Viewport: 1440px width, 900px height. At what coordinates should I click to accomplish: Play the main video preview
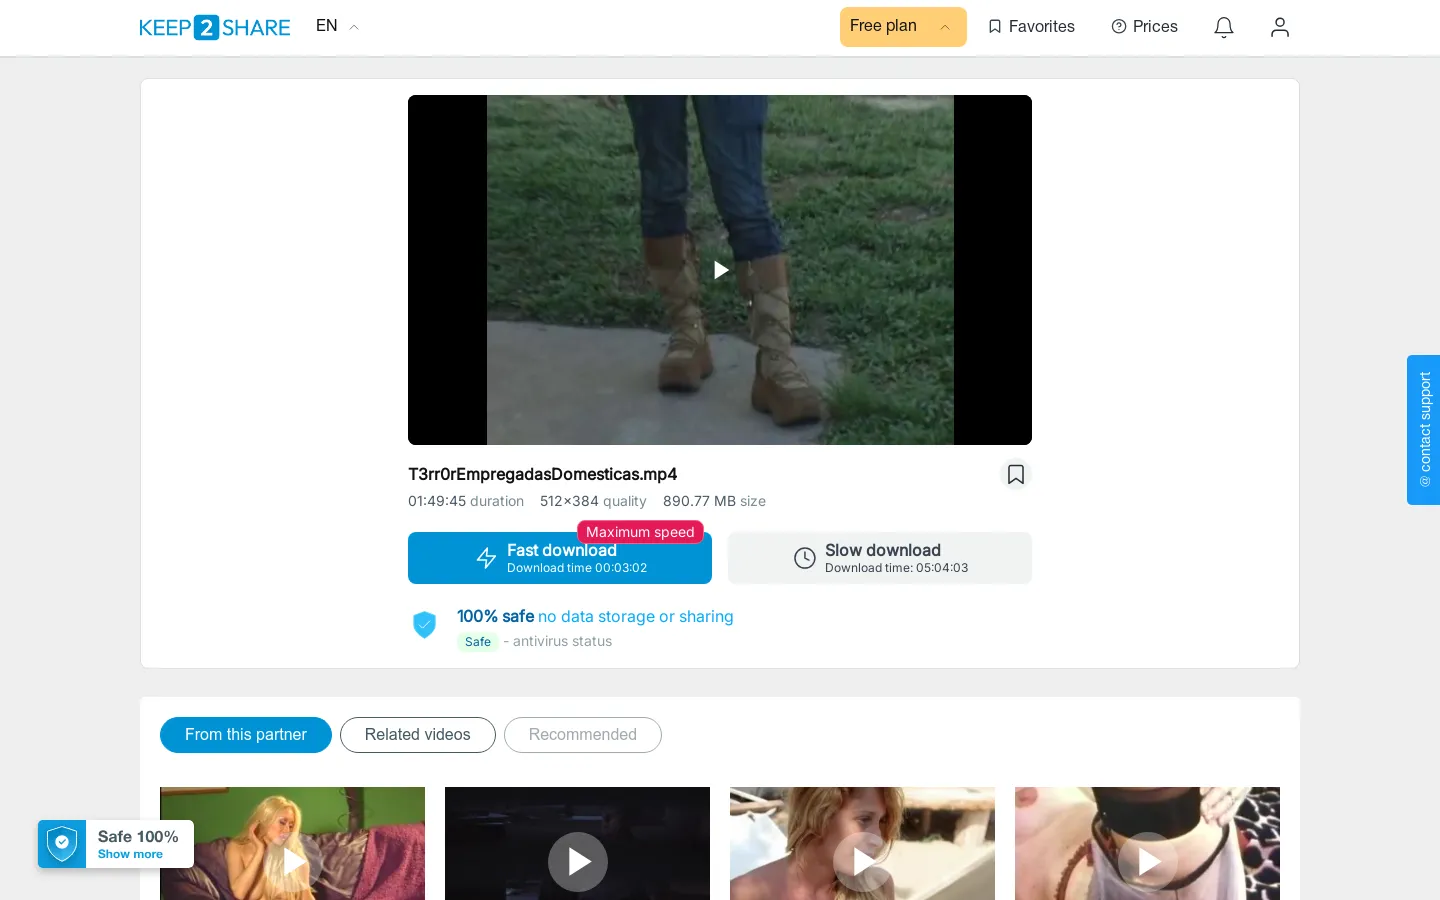720,270
